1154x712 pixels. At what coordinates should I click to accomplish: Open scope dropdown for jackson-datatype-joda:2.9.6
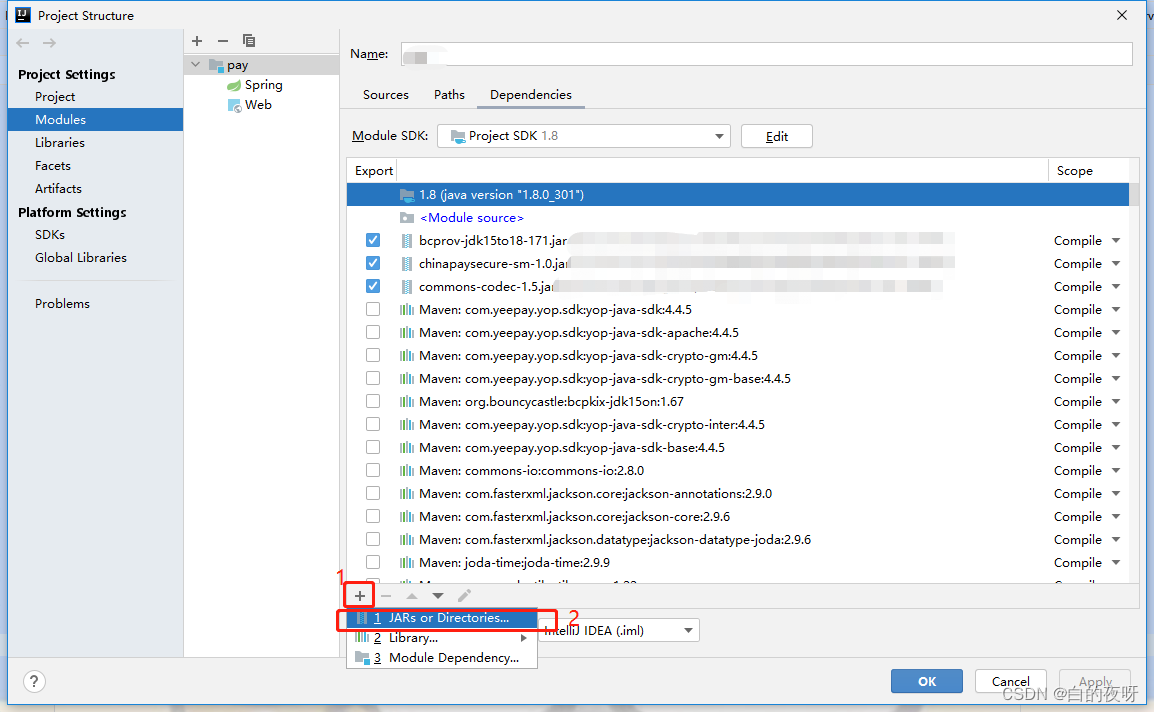1116,540
